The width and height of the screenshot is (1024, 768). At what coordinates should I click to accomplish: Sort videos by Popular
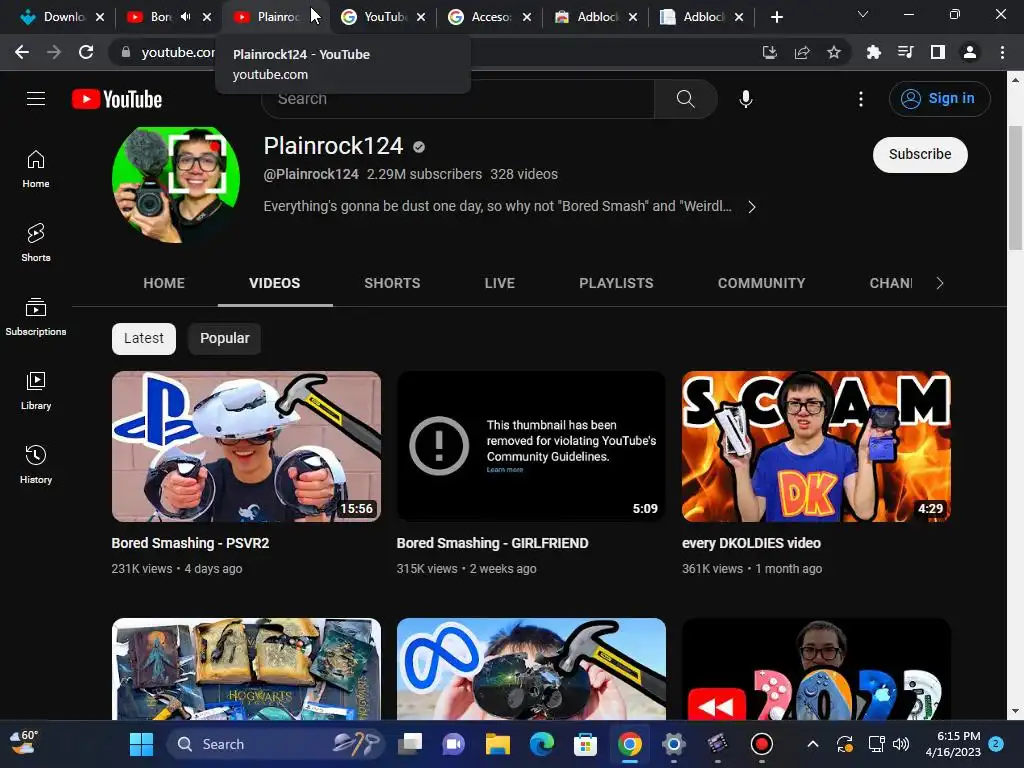225,338
